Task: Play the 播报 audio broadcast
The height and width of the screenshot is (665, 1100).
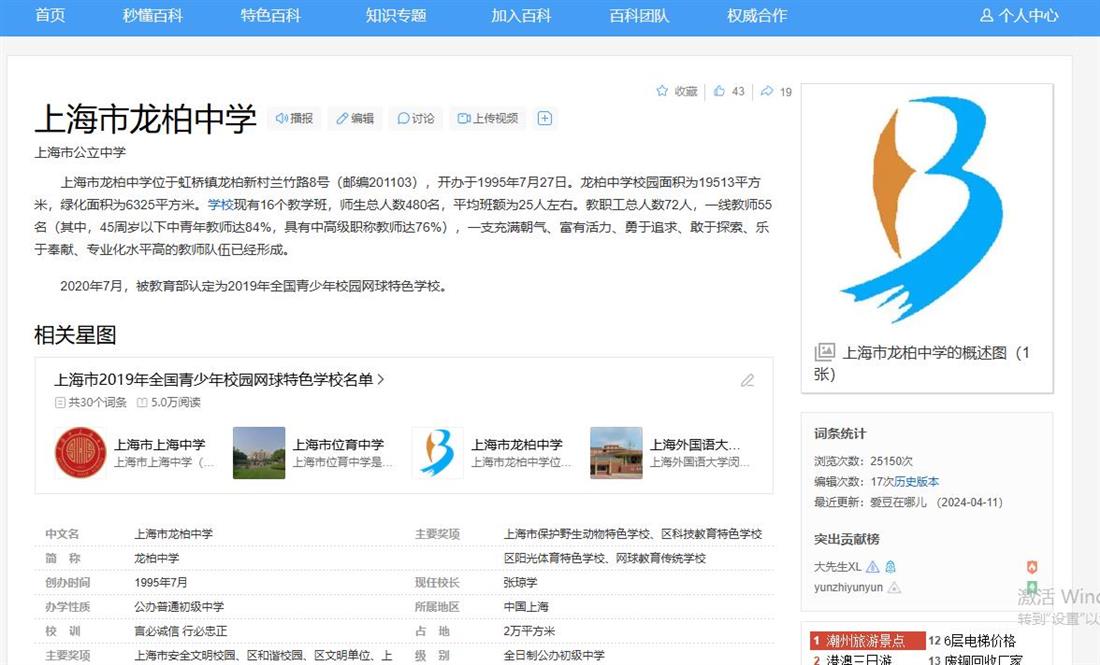Action: (x=295, y=118)
